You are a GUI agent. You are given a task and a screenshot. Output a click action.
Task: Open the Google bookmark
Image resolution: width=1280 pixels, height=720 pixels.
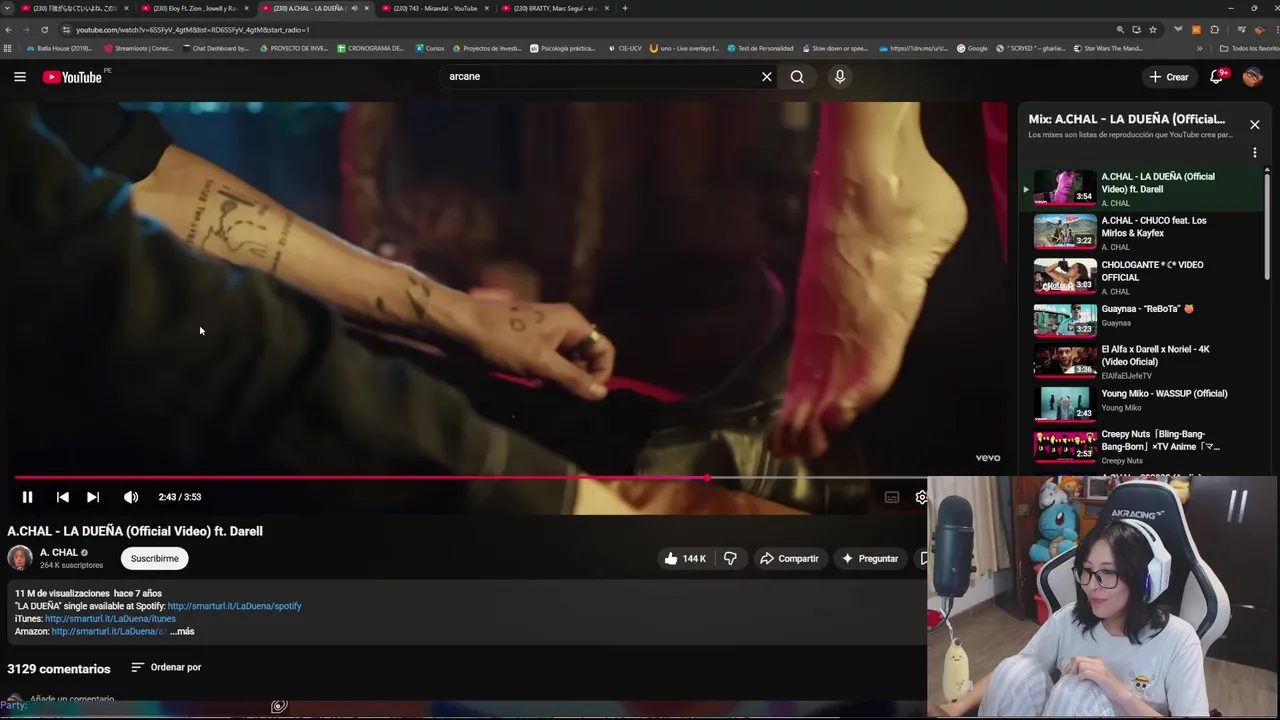(x=972, y=48)
